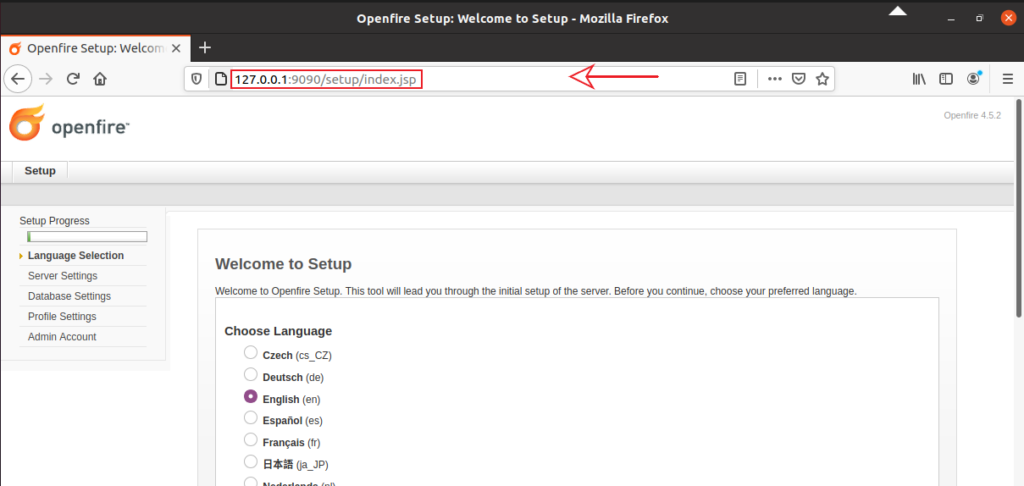Go back with the browser back arrow
Image resolution: width=1024 pixels, height=486 pixels.
(x=18, y=79)
